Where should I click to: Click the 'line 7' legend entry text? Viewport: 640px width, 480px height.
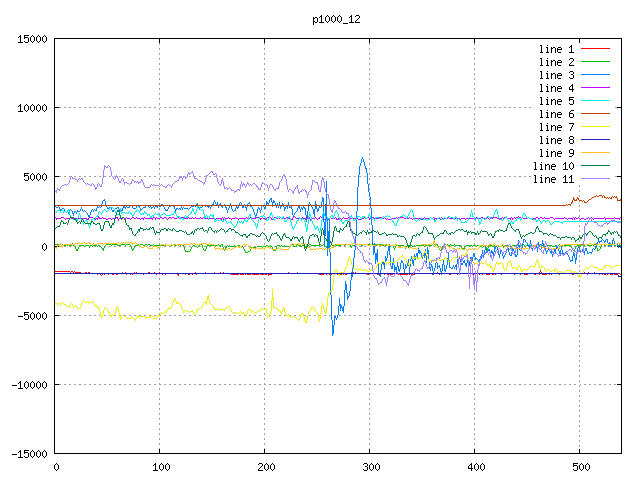556,127
